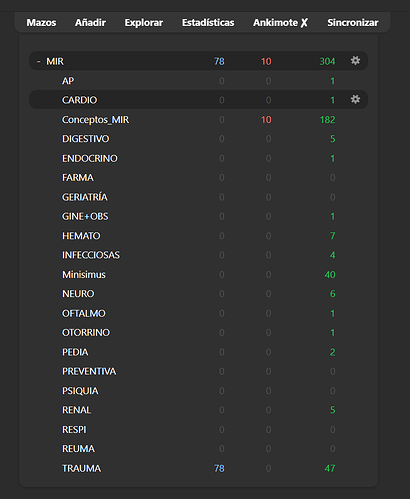Click the Ankimote menu item
This screenshot has height=499, width=410.
(x=280, y=23)
